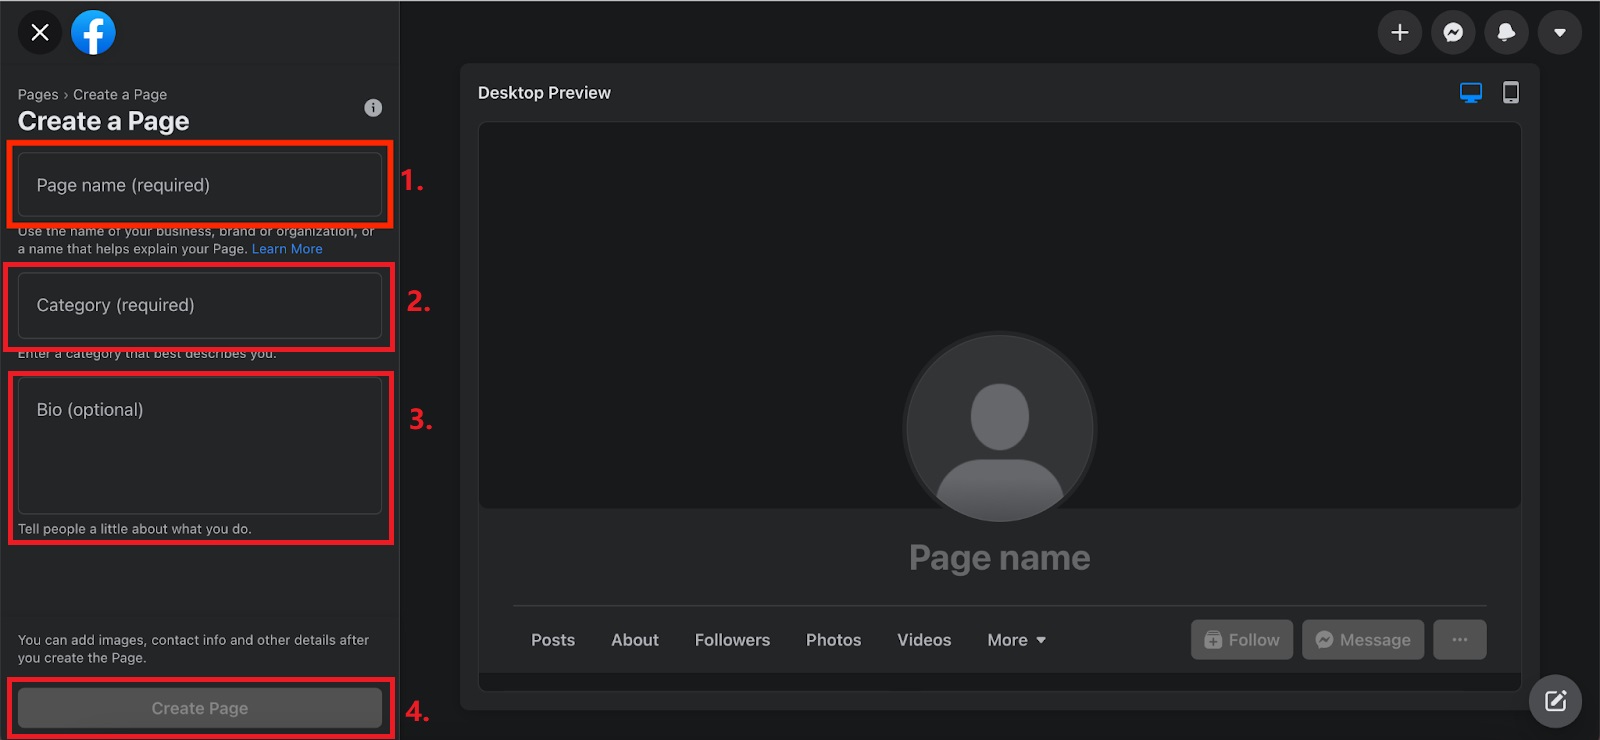Open the Notifications bell icon
The width and height of the screenshot is (1600, 740).
click(x=1506, y=33)
